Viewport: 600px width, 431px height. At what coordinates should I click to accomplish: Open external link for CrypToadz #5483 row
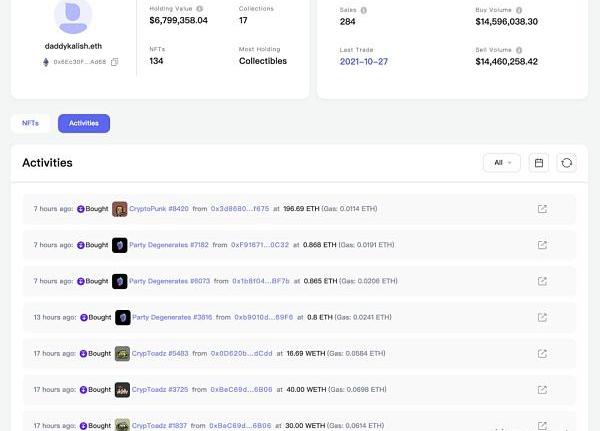point(542,353)
